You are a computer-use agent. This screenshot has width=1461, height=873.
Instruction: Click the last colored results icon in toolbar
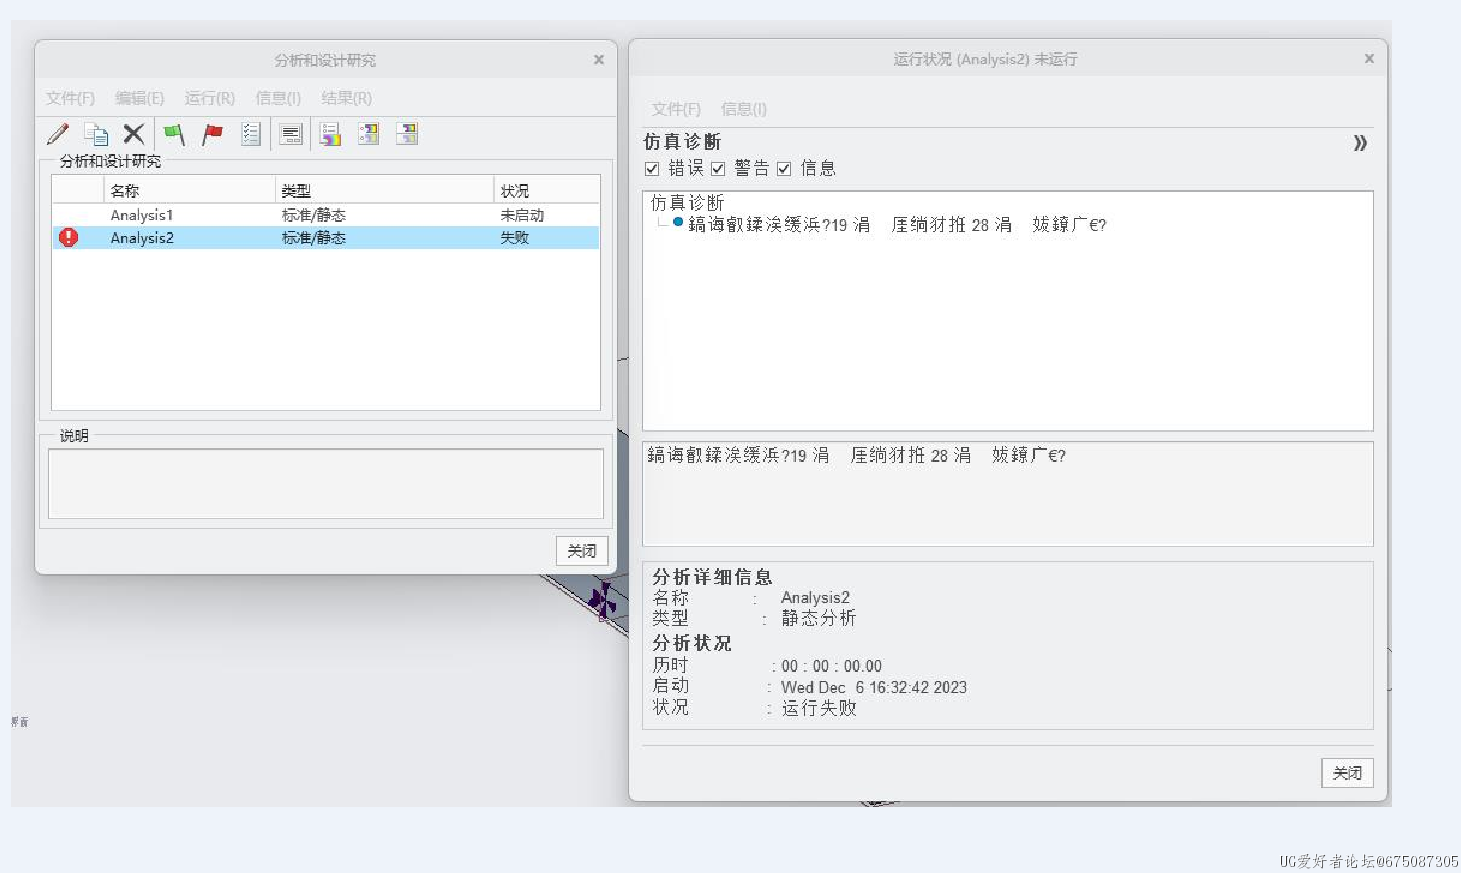(x=407, y=134)
